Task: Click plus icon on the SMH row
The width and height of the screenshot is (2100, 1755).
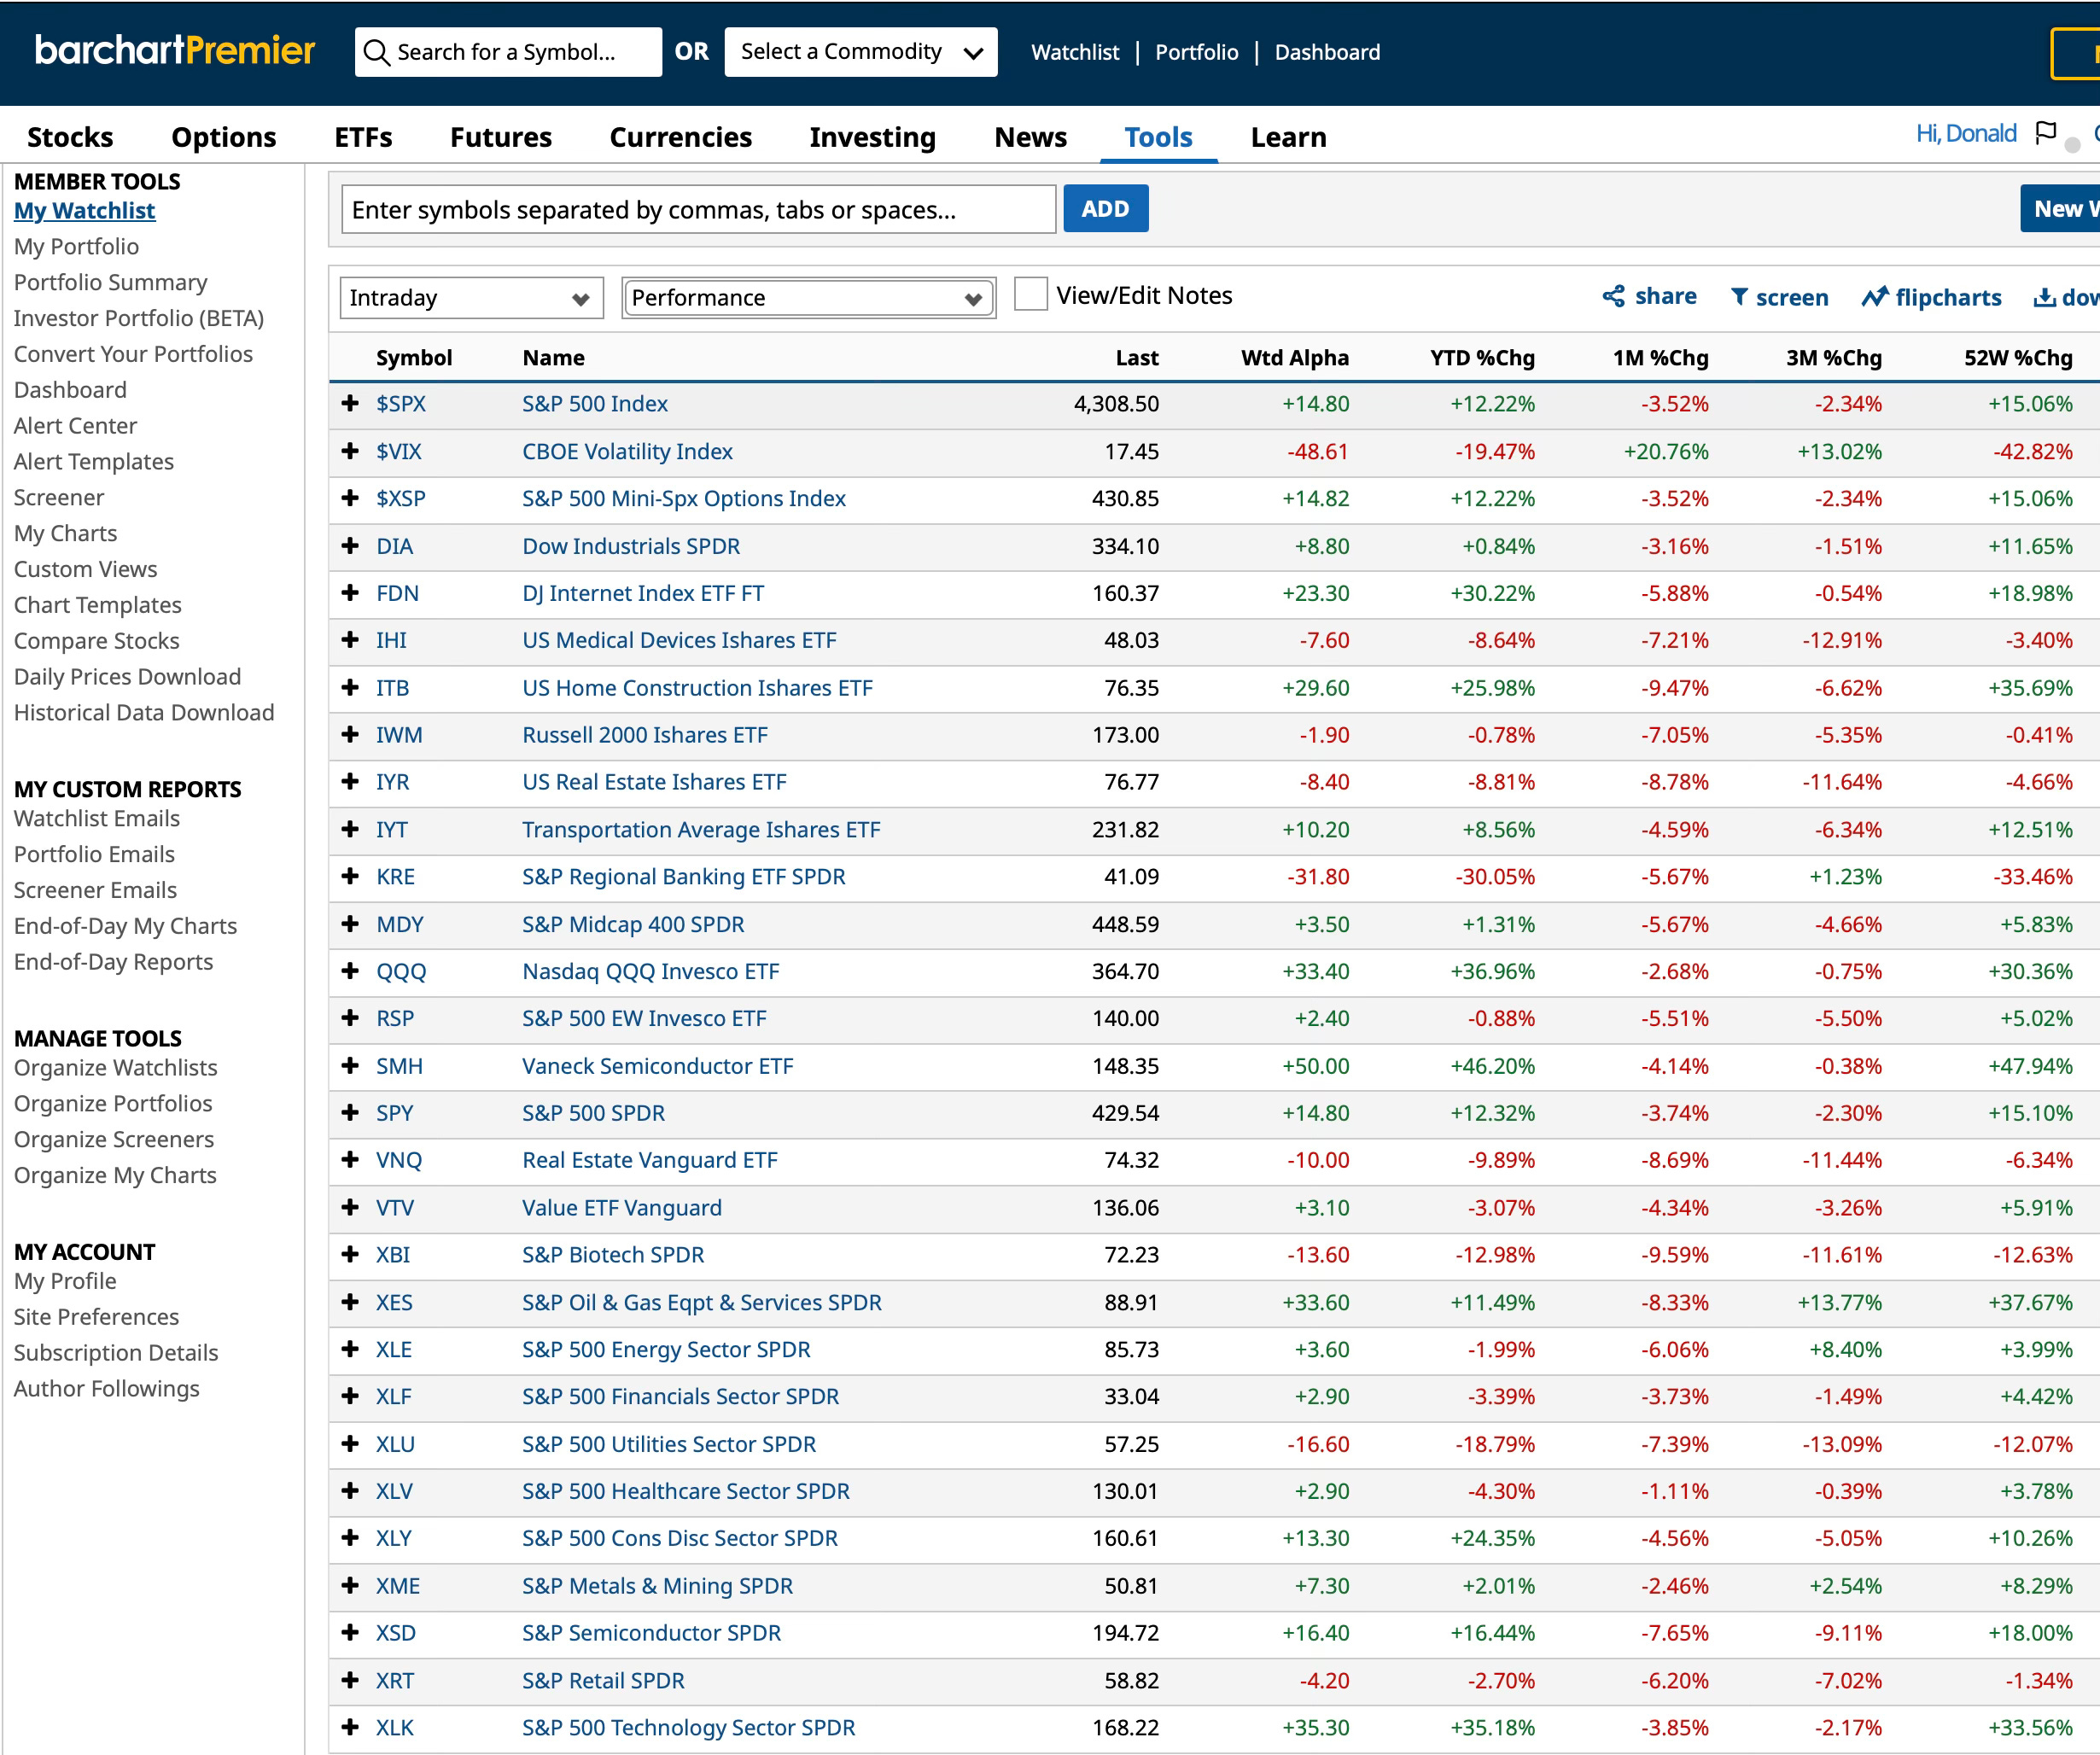Action: tap(350, 1066)
